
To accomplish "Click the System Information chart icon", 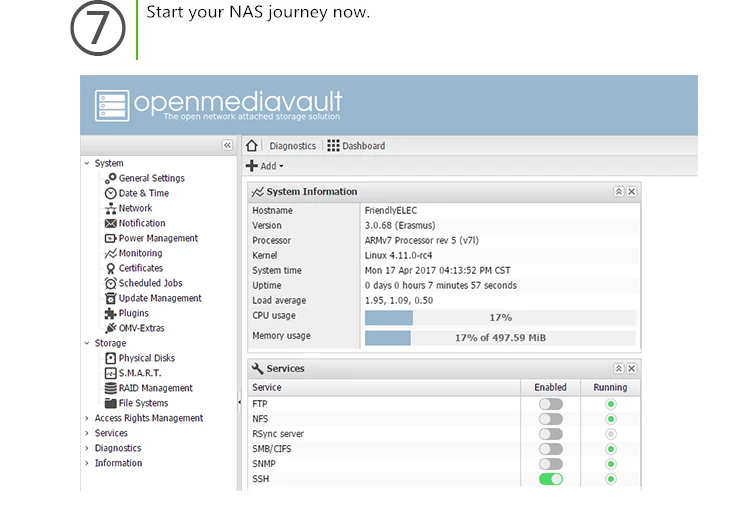I will pos(258,192).
